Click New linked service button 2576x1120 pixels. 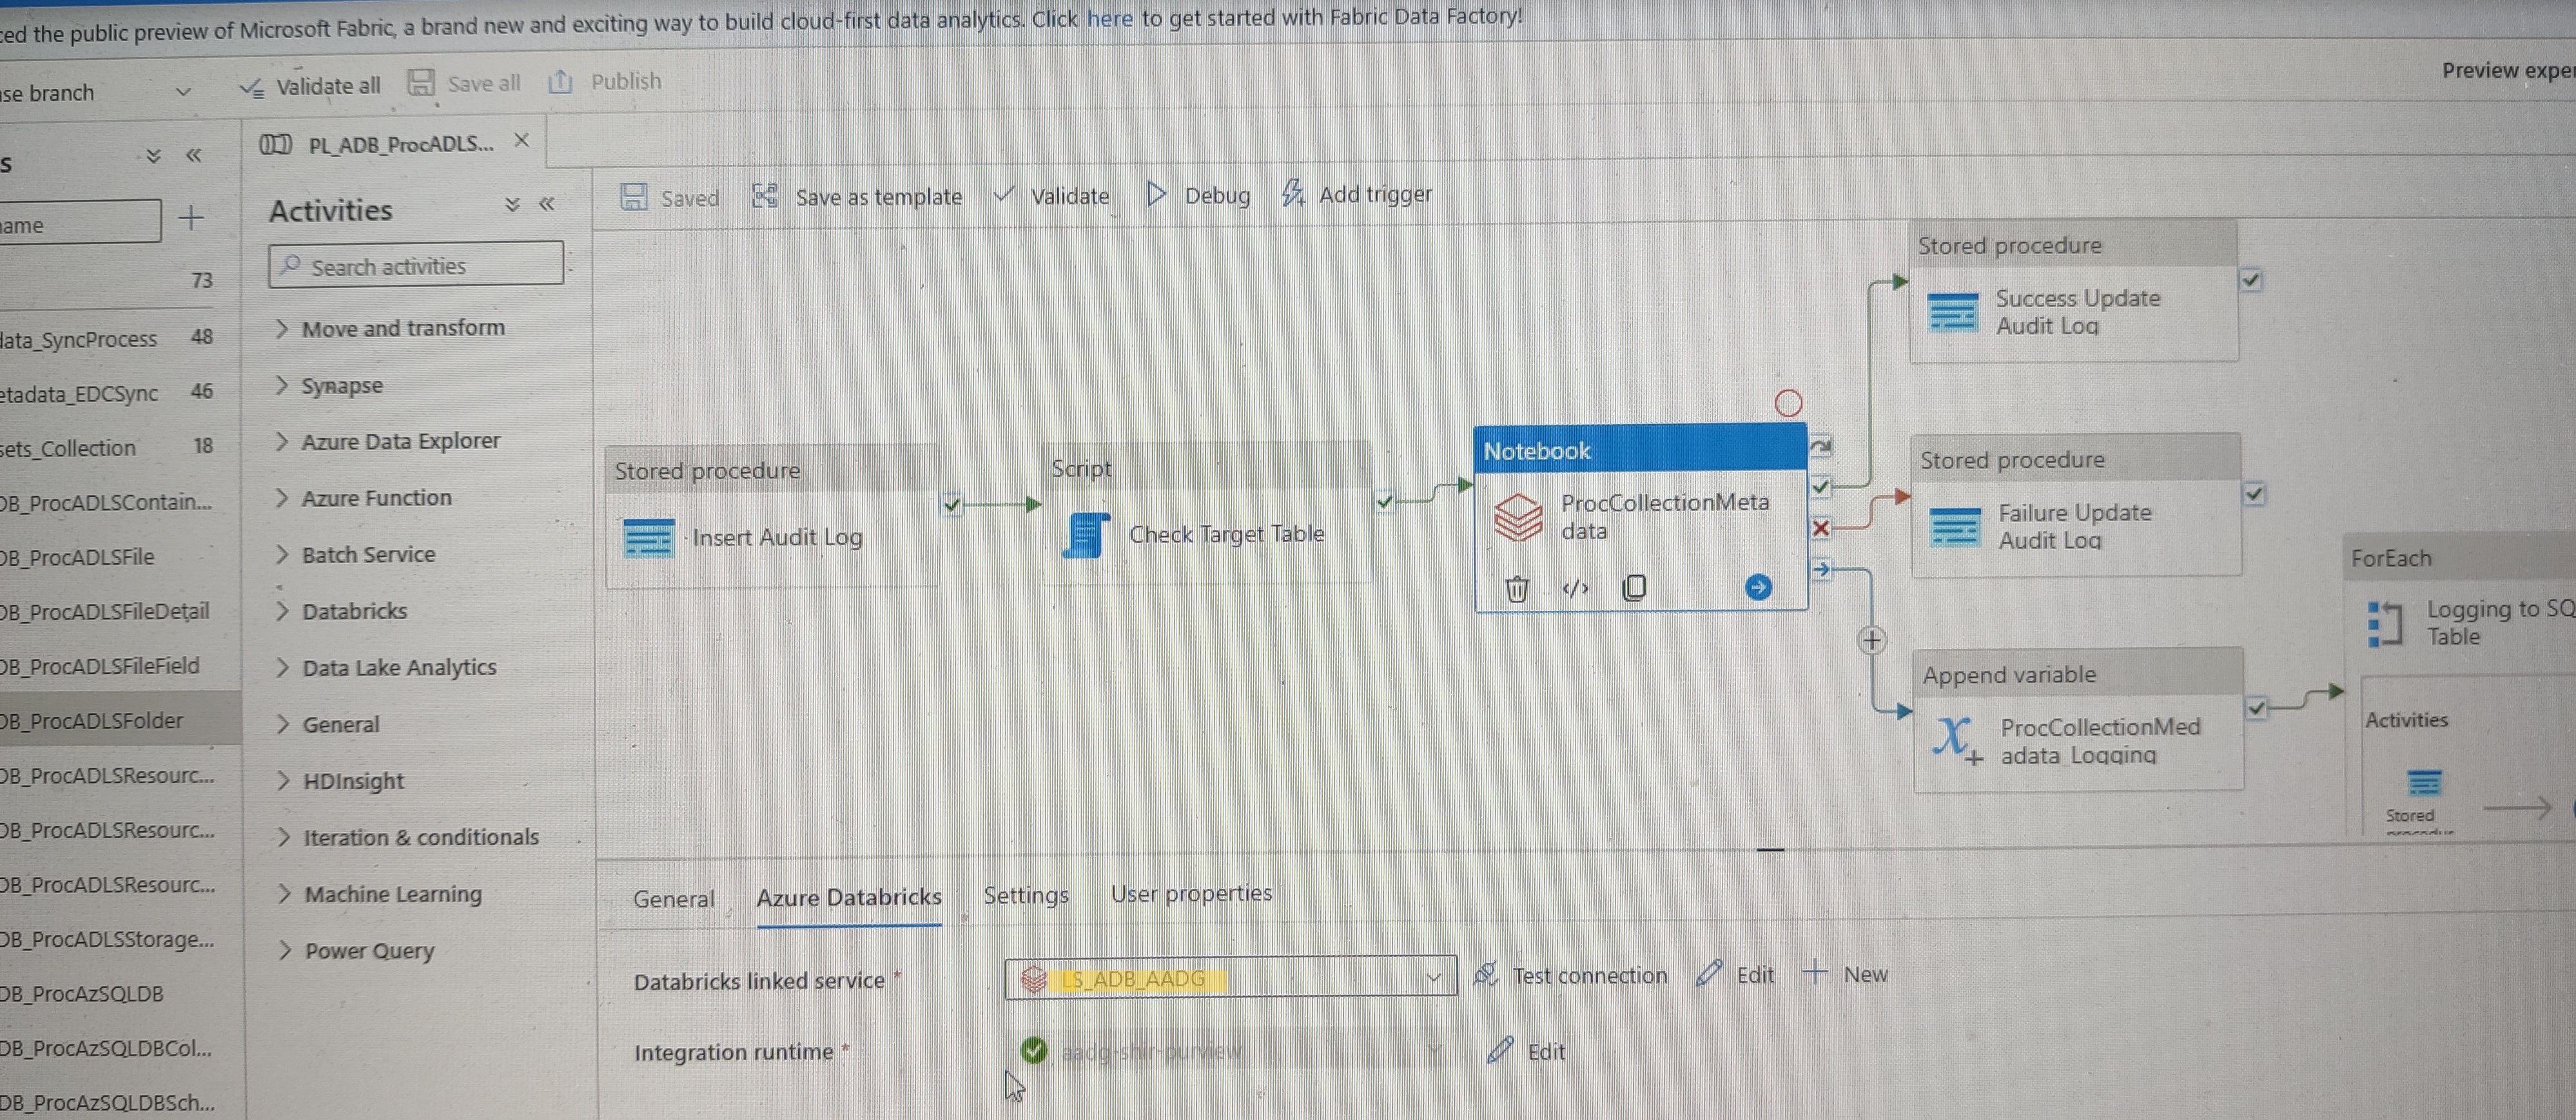coord(1846,973)
